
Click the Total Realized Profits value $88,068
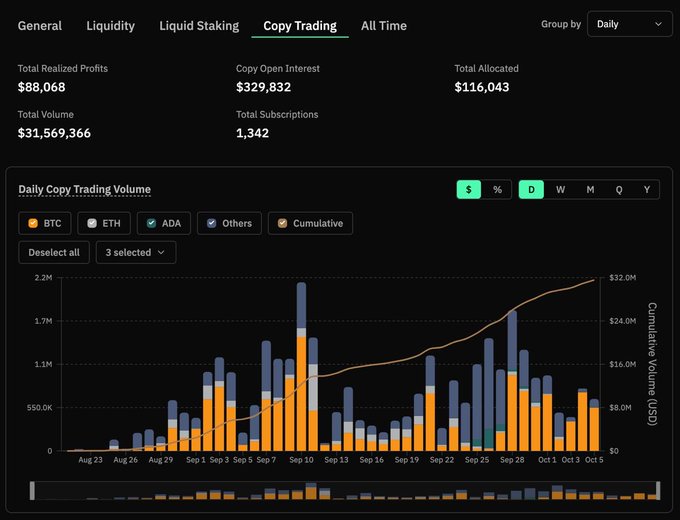(x=42, y=87)
